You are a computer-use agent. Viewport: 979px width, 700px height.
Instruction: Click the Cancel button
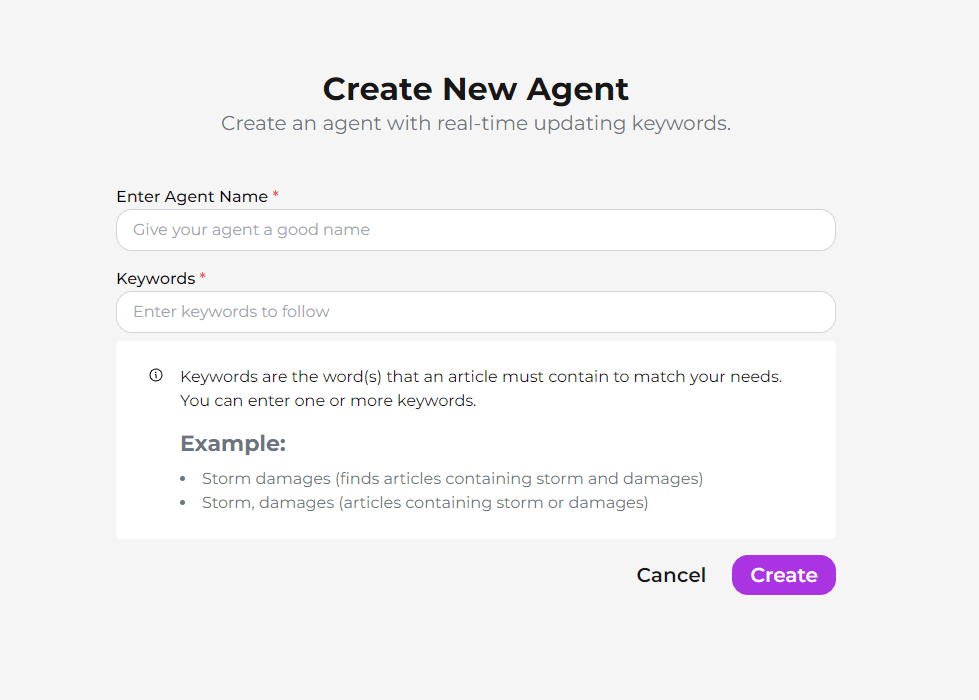point(671,575)
